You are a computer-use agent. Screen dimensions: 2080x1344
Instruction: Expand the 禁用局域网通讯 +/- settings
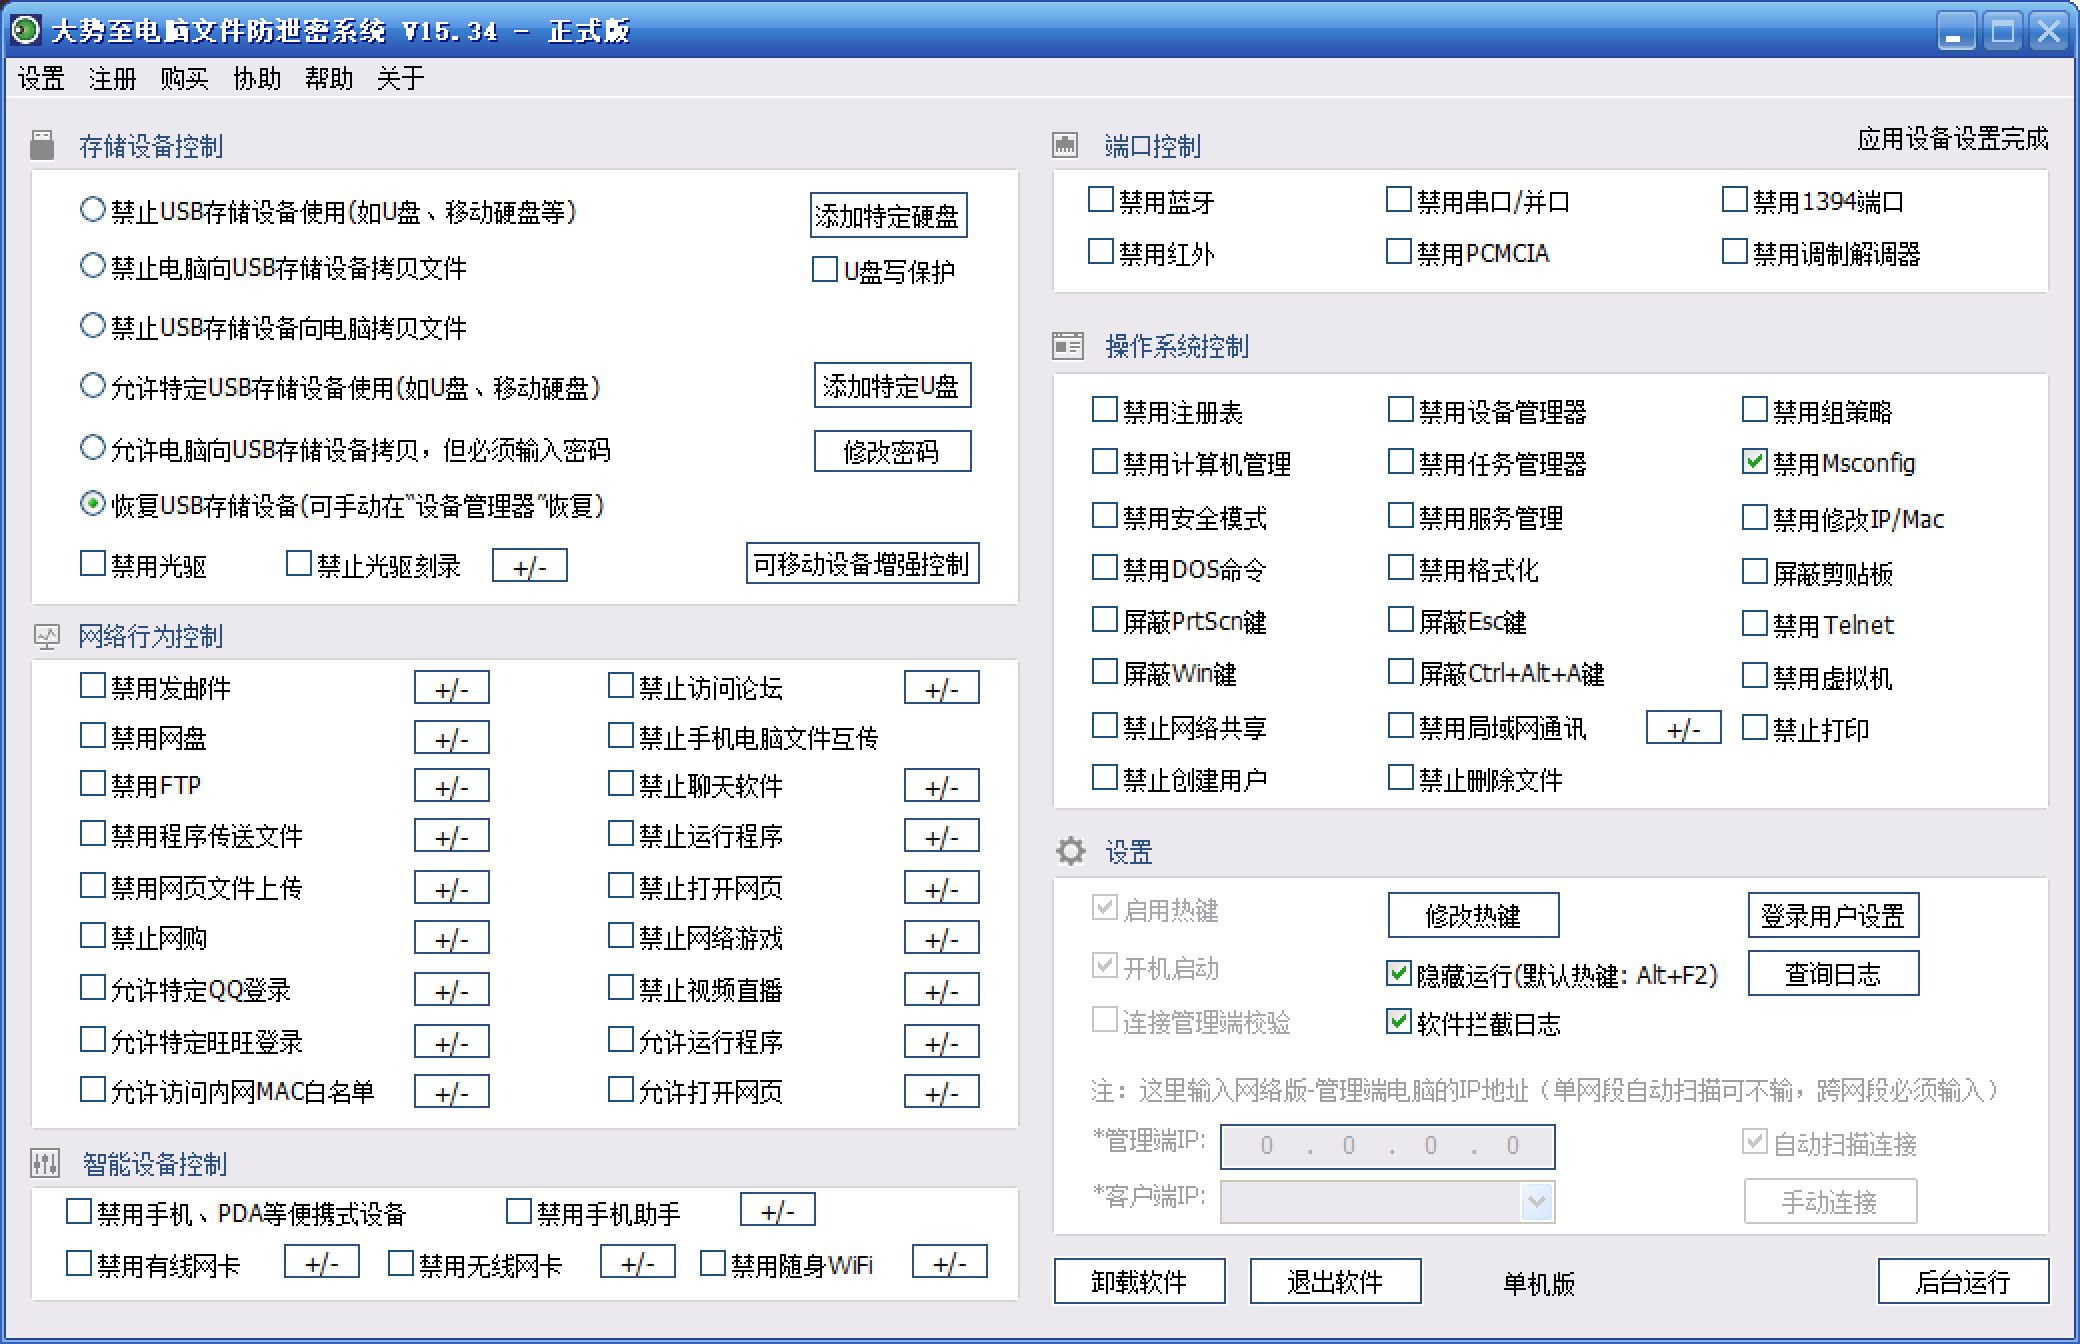pyautogui.click(x=1683, y=728)
